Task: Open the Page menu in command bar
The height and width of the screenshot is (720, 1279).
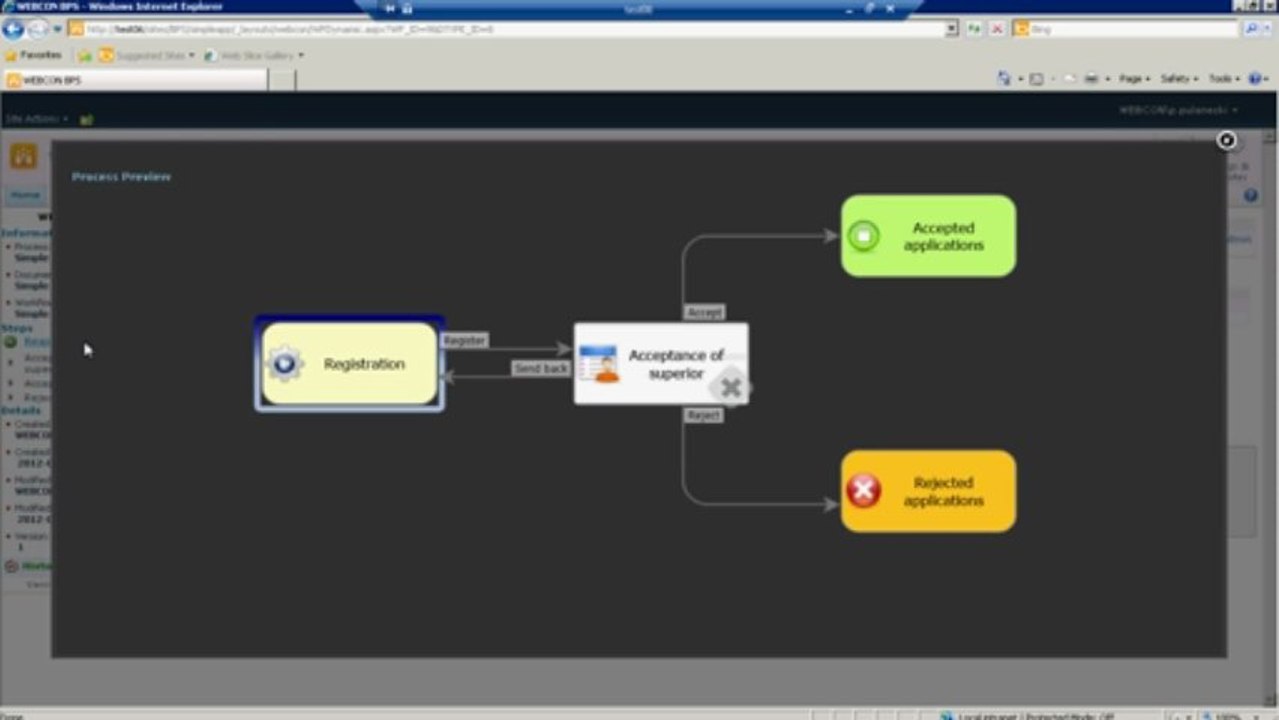Action: click(1134, 78)
